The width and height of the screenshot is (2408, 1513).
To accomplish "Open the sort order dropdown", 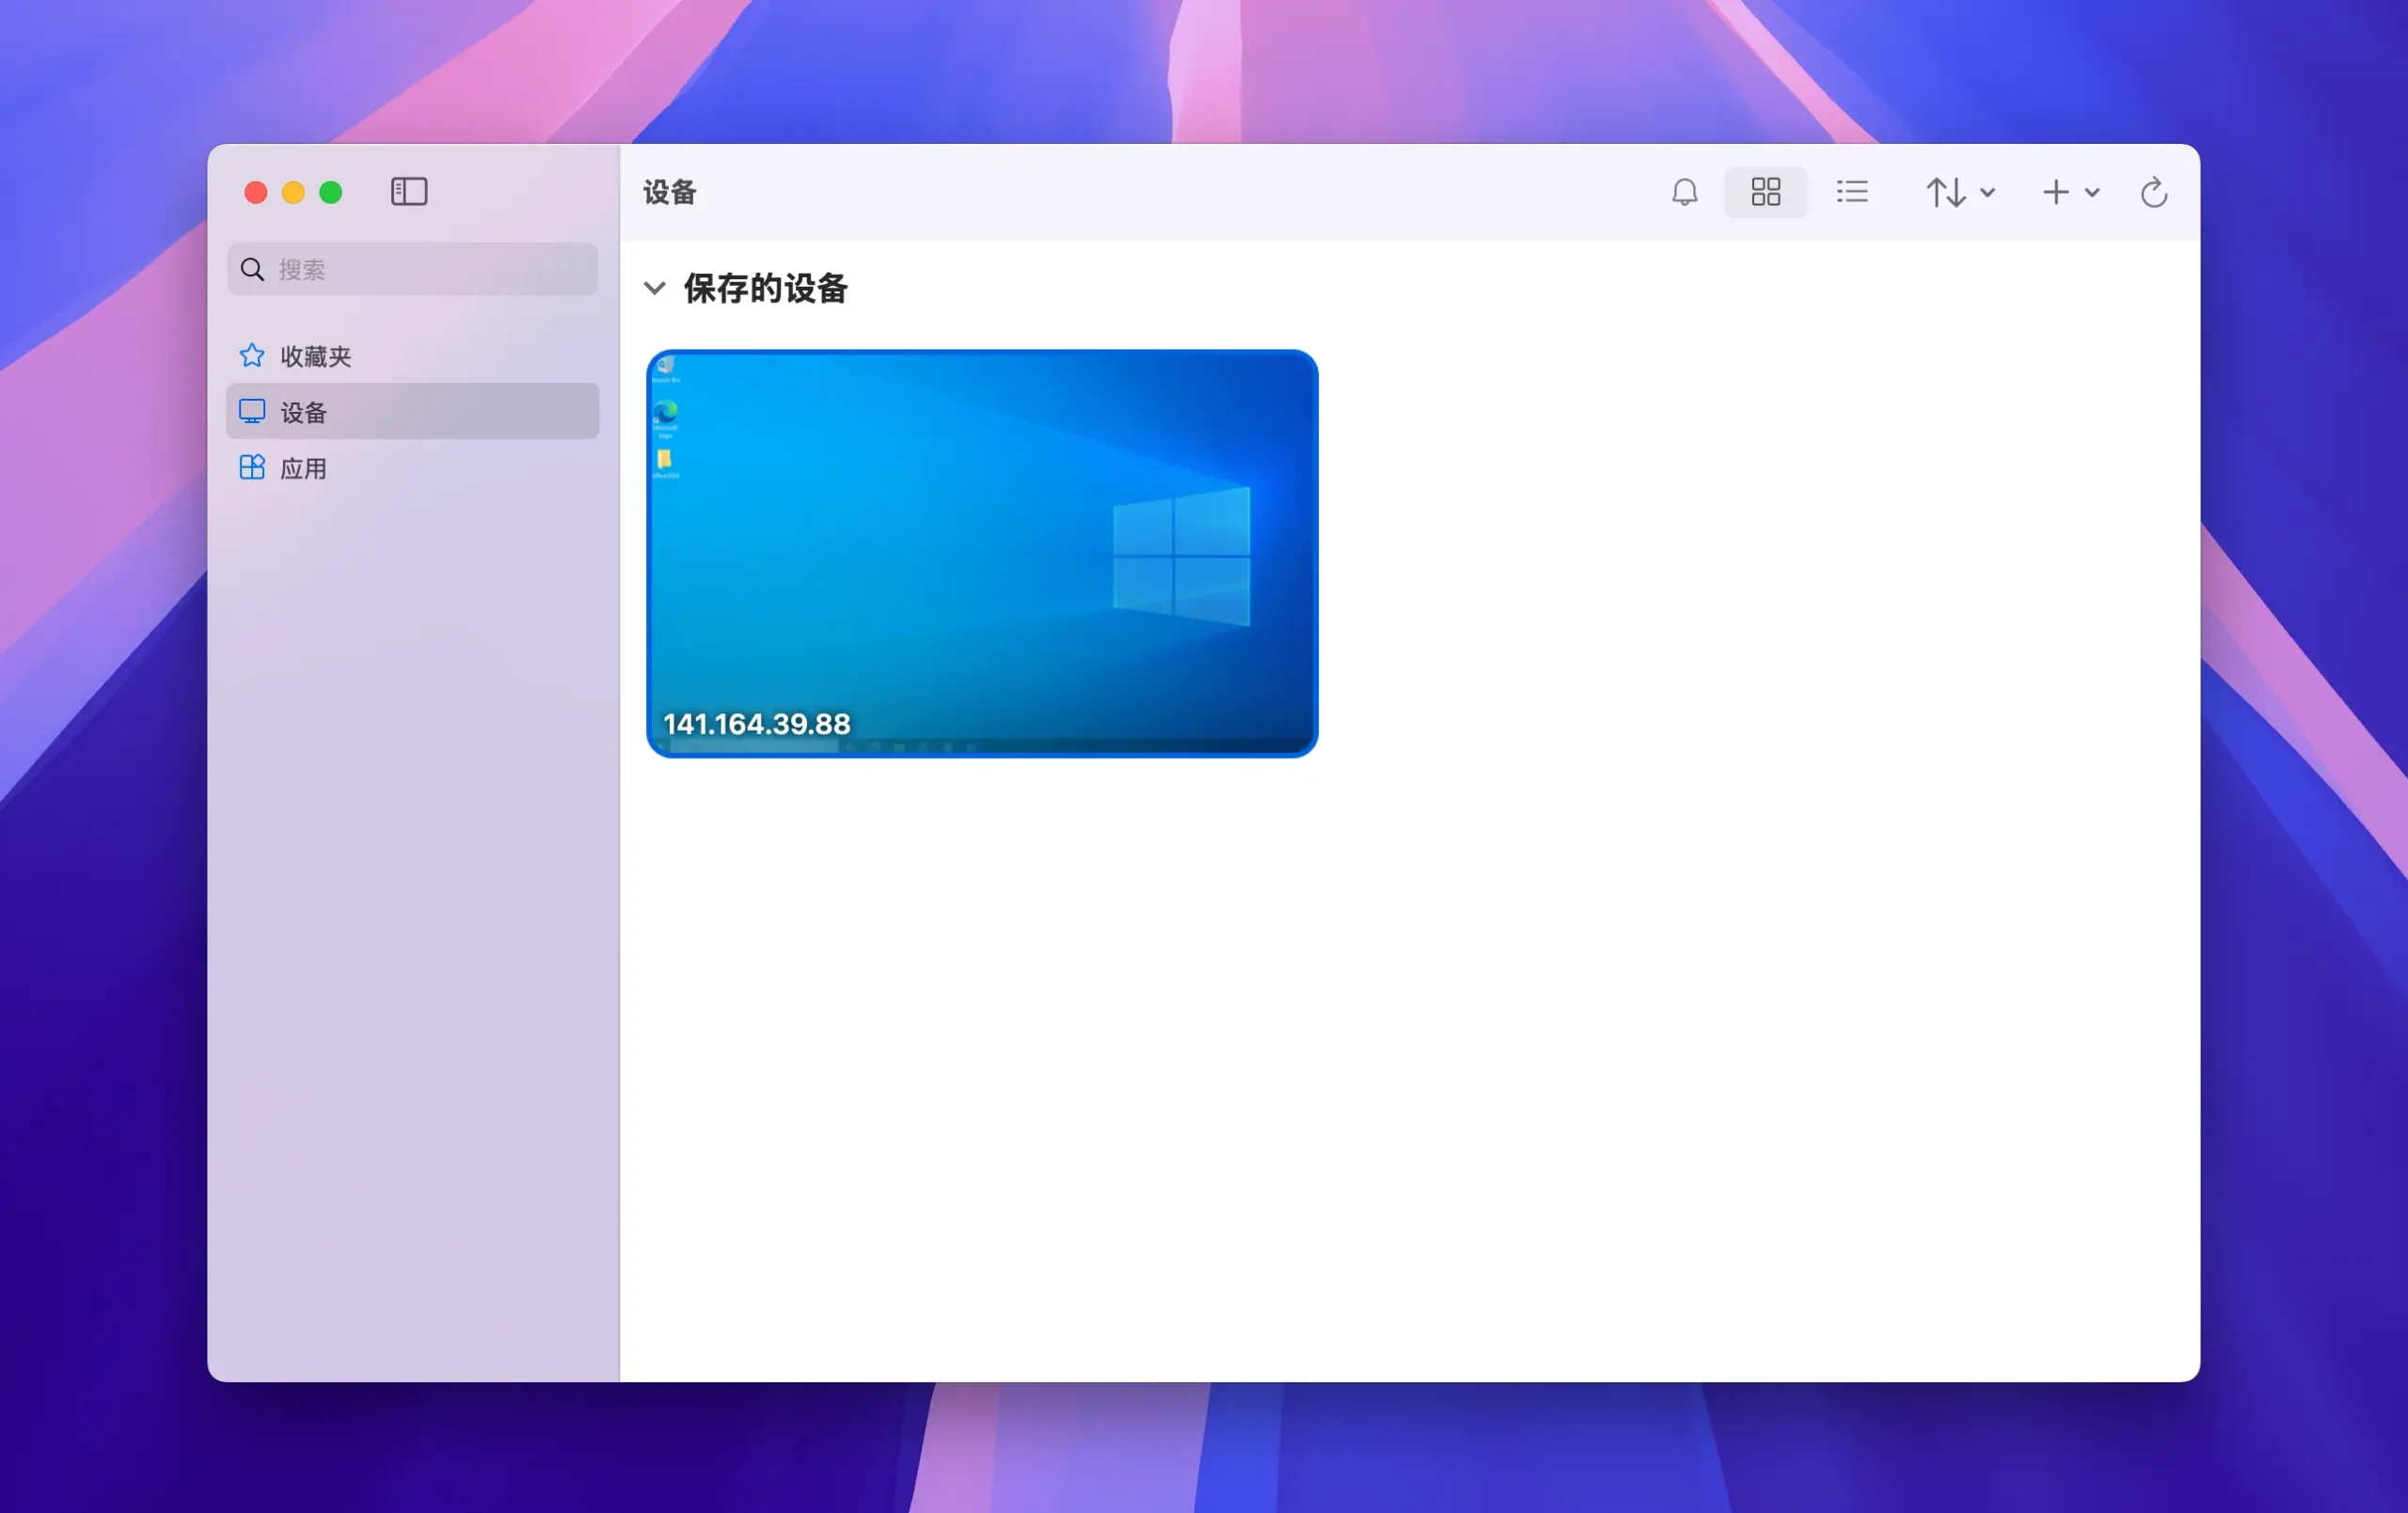I will point(1960,191).
